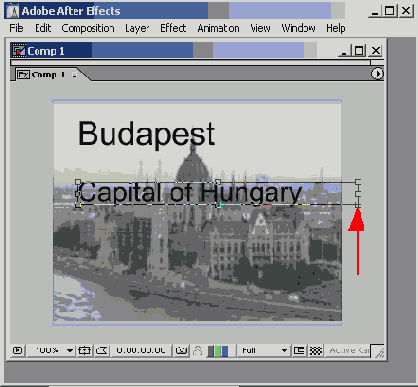The height and width of the screenshot is (387, 418).
Task: Click the show last snapshot icon
Action: click(x=197, y=350)
